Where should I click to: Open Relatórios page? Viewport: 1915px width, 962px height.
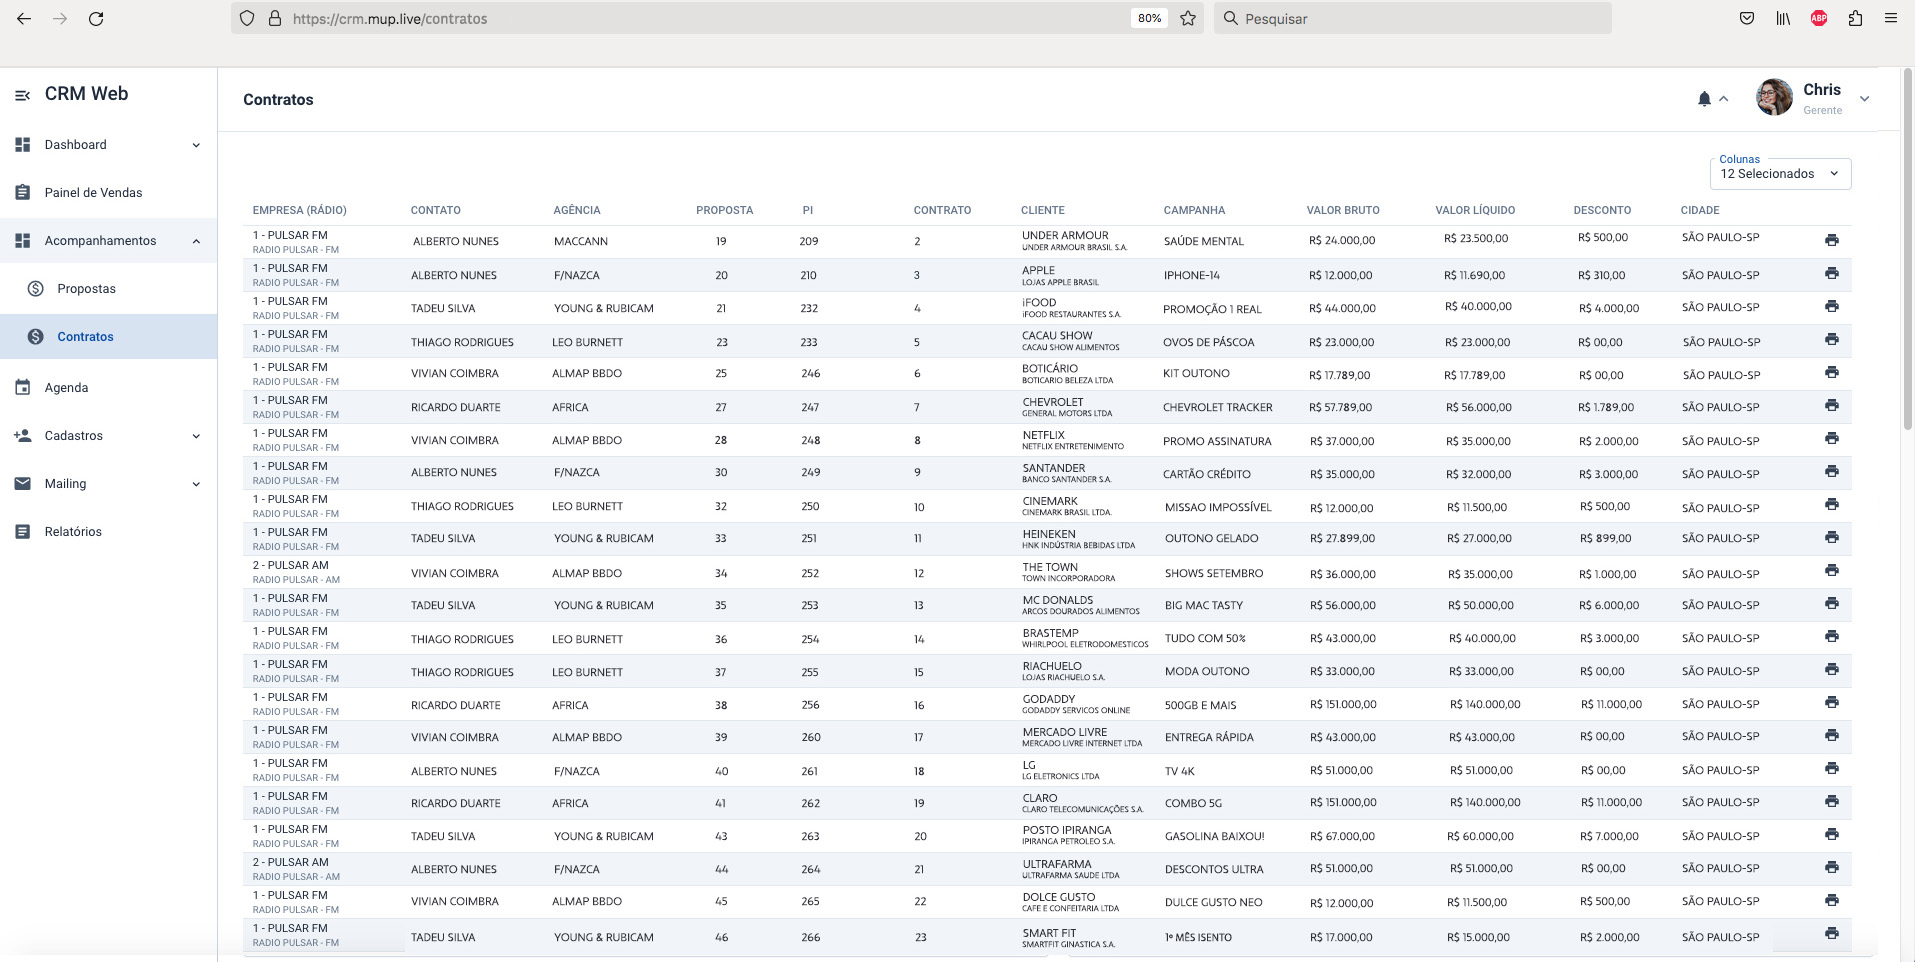click(x=108, y=532)
